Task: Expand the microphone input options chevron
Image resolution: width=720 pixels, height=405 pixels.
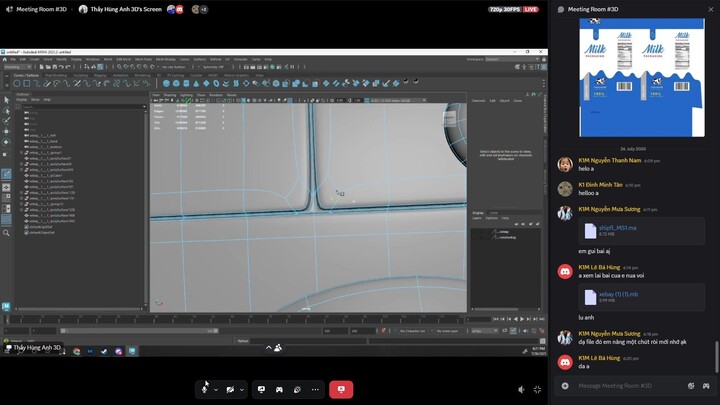Action: tap(216, 390)
